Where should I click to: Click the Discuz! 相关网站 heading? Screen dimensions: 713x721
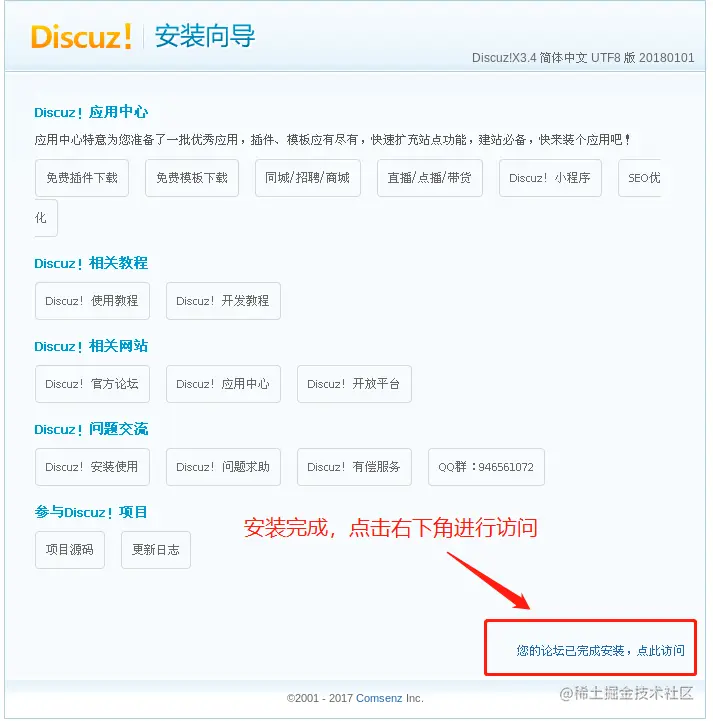coord(91,346)
